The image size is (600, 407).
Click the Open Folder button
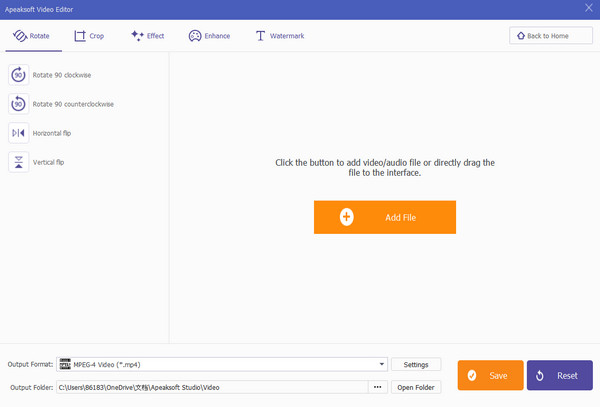[416, 387]
